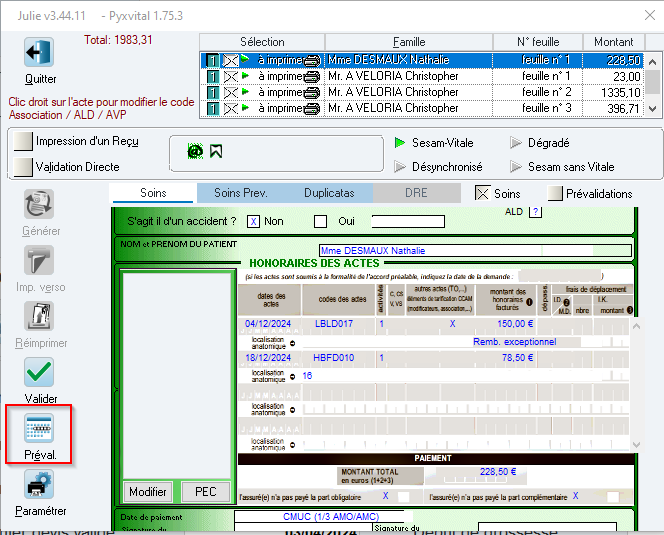Check the accident Non box

point(253,222)
